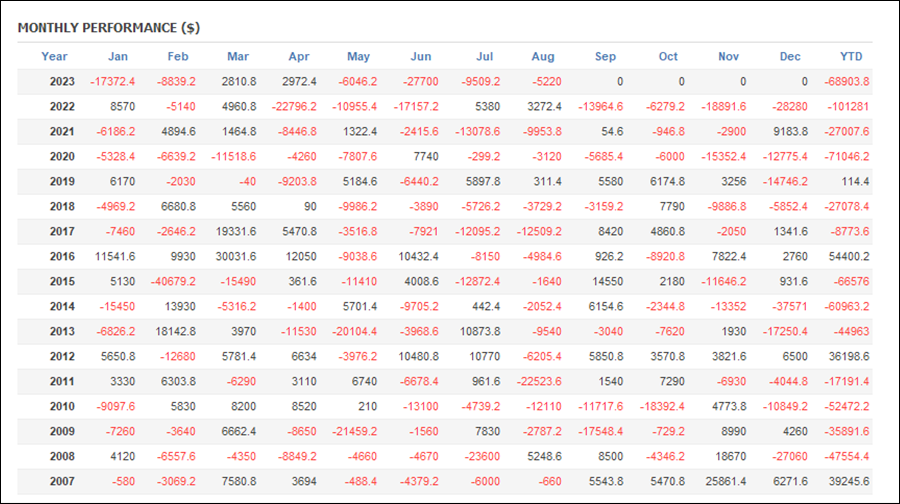Click the 2015 Feb value -40679.2
Screen dimensions: 900x504
[173, 281]
